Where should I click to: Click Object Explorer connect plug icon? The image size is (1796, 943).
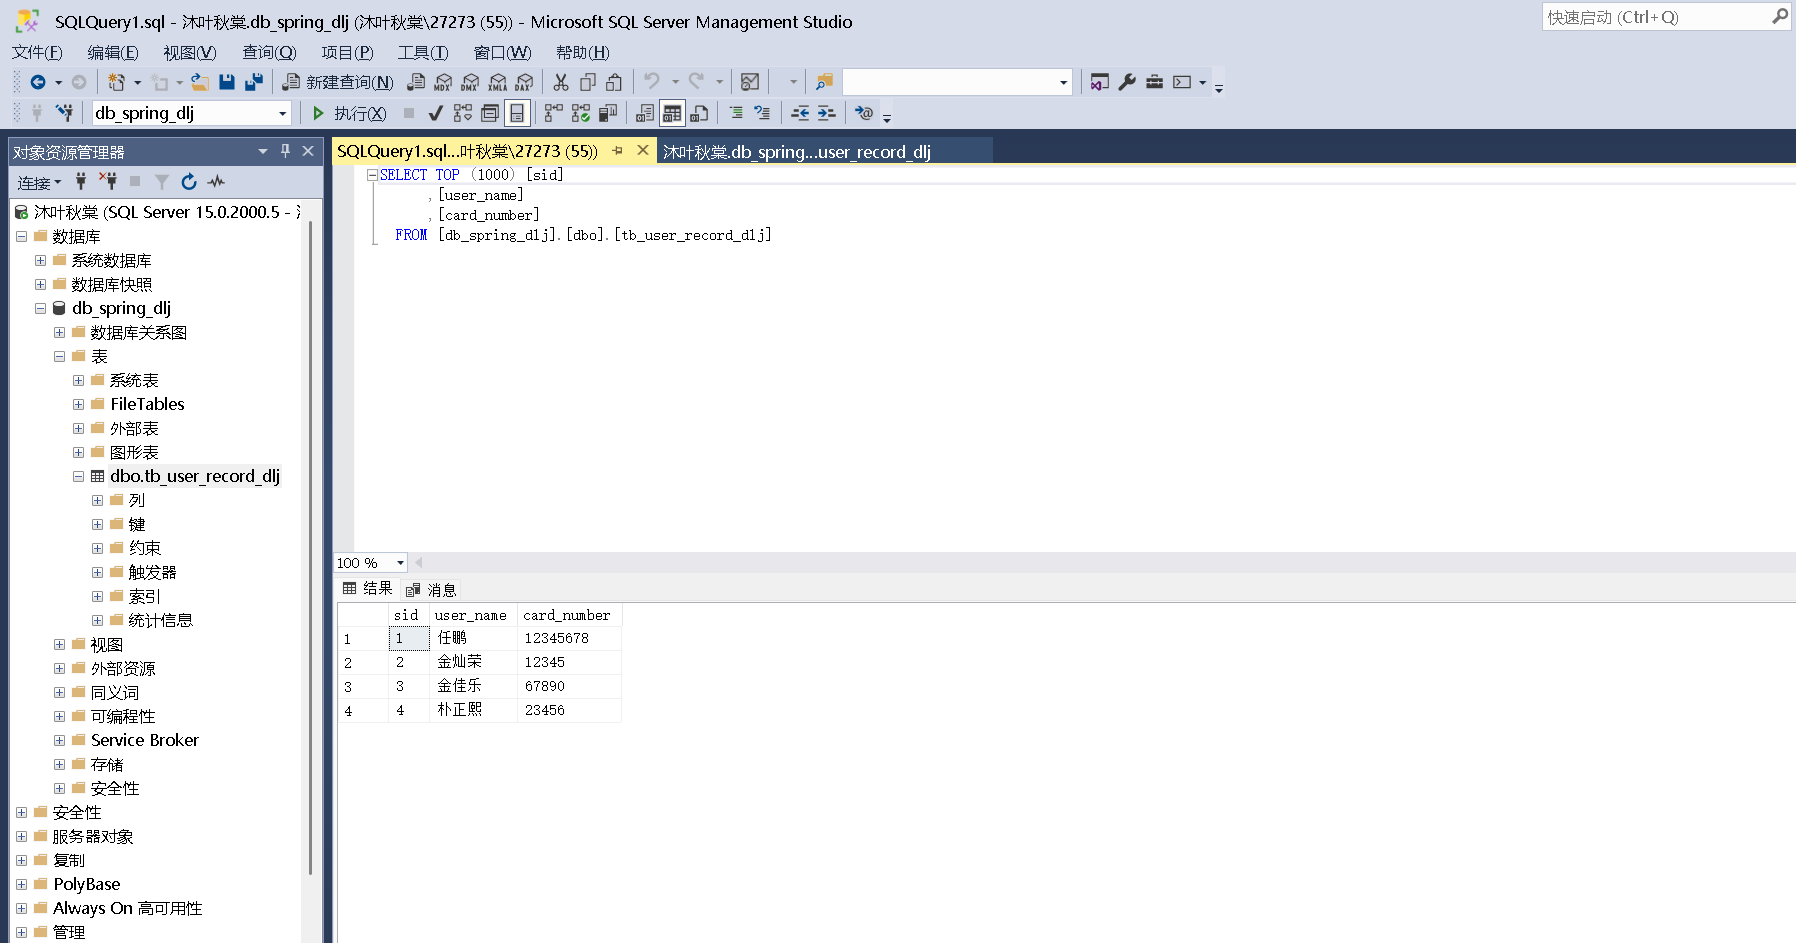81,181
